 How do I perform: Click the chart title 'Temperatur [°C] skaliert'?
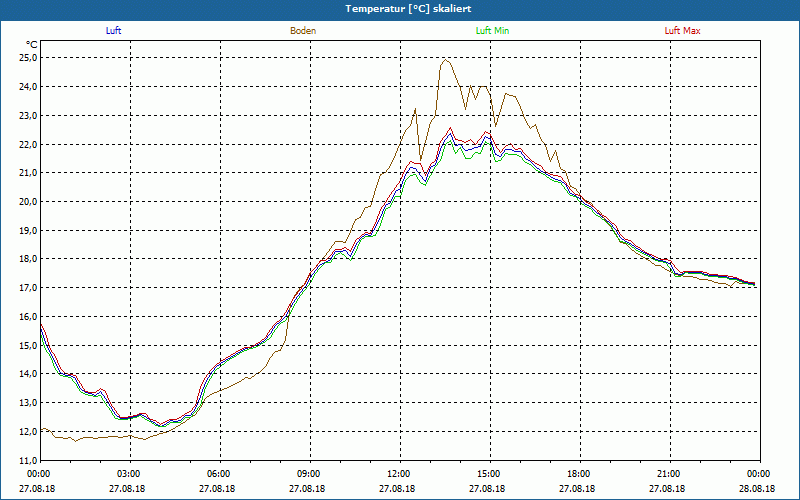408,9
